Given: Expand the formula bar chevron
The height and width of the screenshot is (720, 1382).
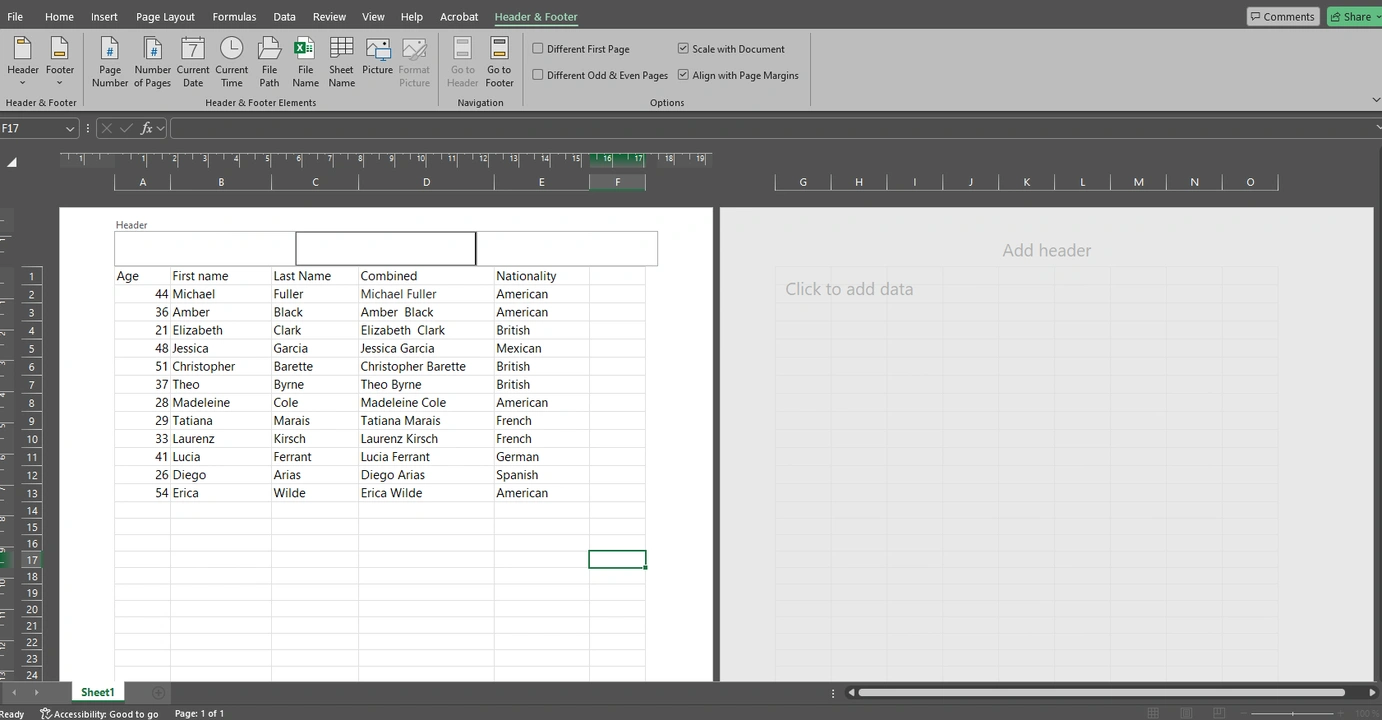Looking at the screenshot, I should 1377,128.
